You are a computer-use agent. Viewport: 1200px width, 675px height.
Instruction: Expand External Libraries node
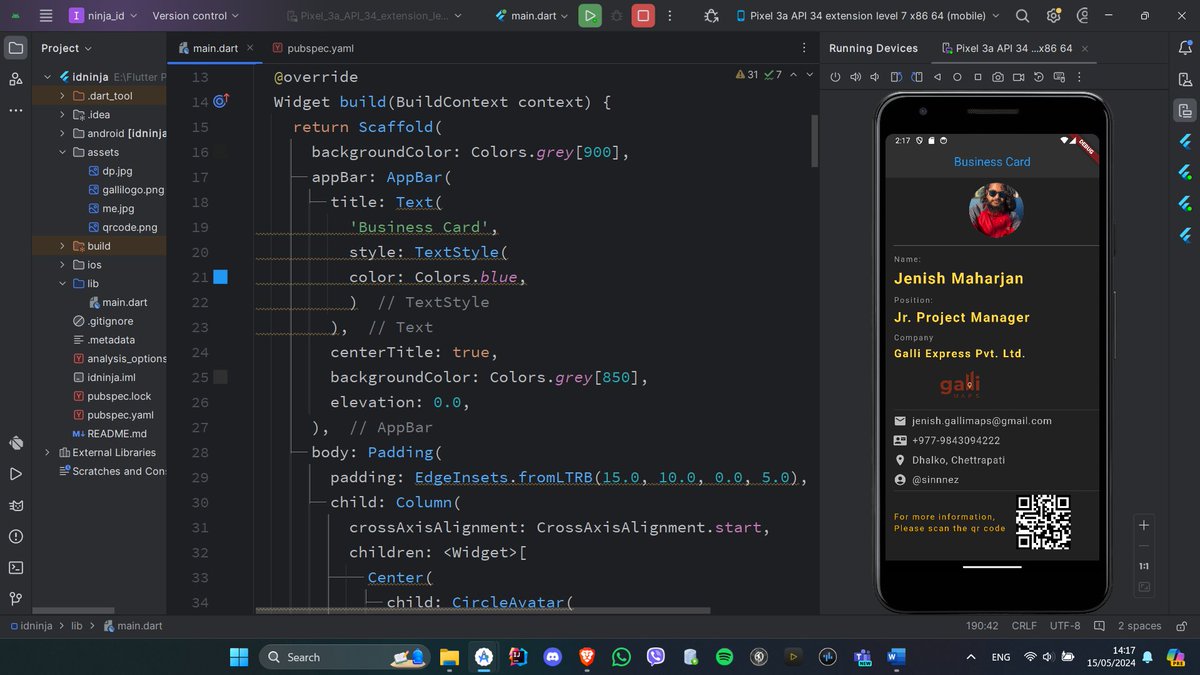[x=47, y=452]
